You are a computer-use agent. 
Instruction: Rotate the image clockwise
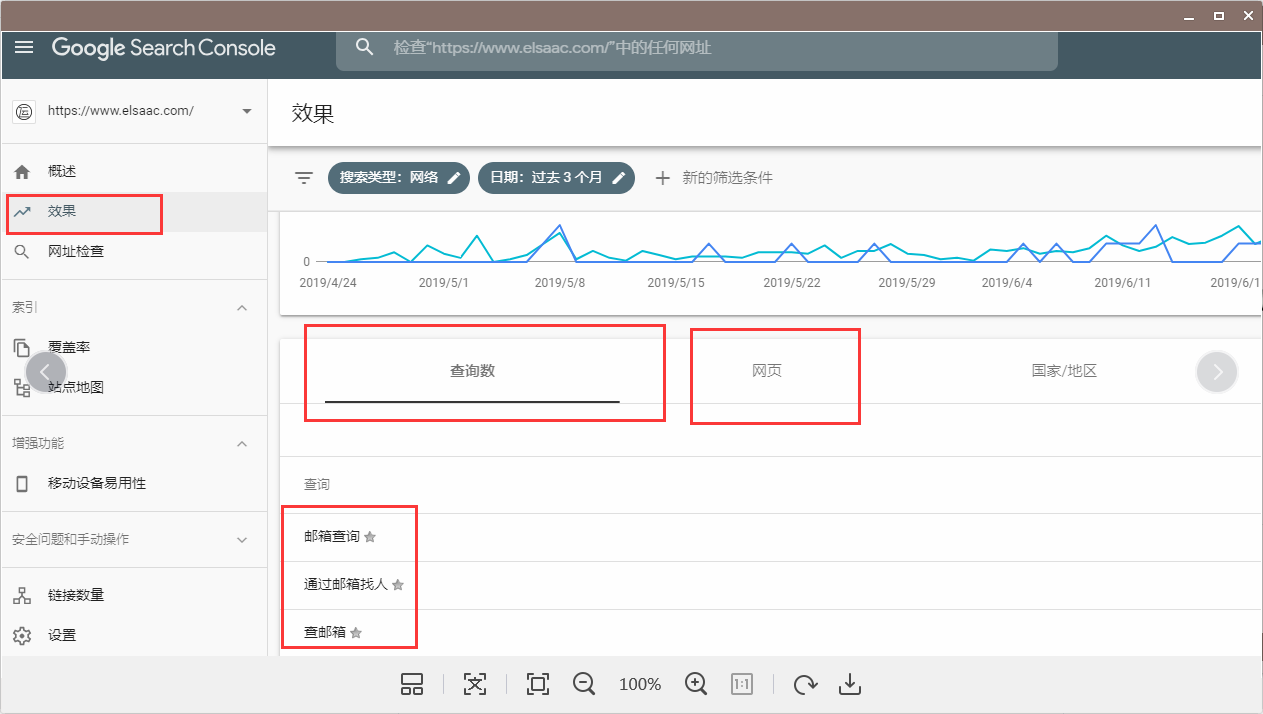(x=805, y=684)
